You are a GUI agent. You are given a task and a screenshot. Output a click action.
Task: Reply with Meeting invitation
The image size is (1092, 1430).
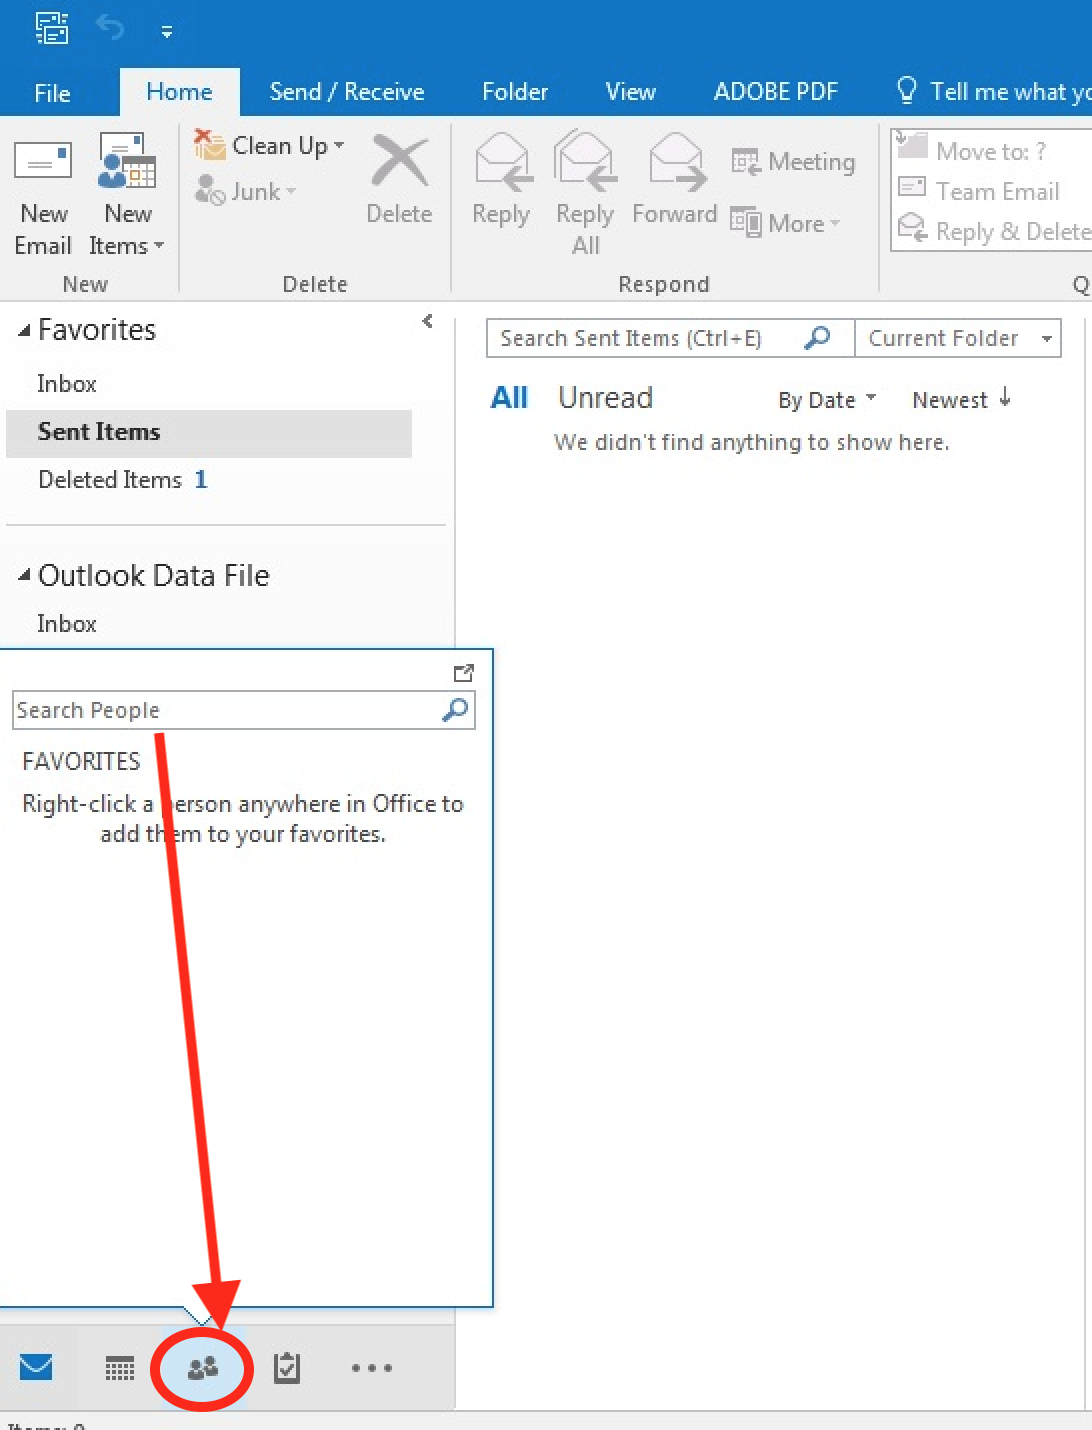click(x=793, y=161)
